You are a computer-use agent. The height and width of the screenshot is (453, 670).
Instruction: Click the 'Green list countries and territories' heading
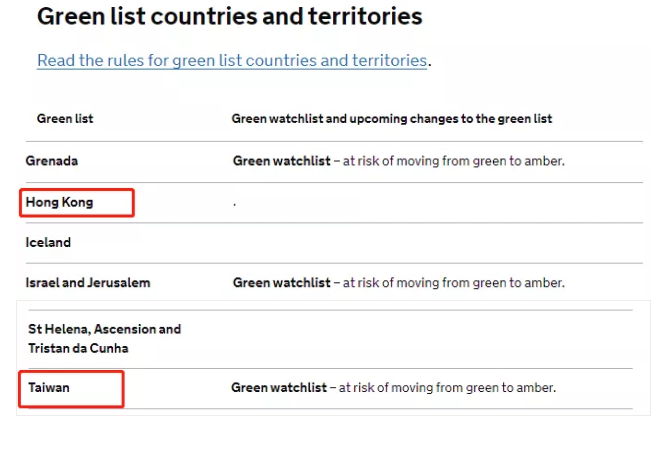coord(229,17)
